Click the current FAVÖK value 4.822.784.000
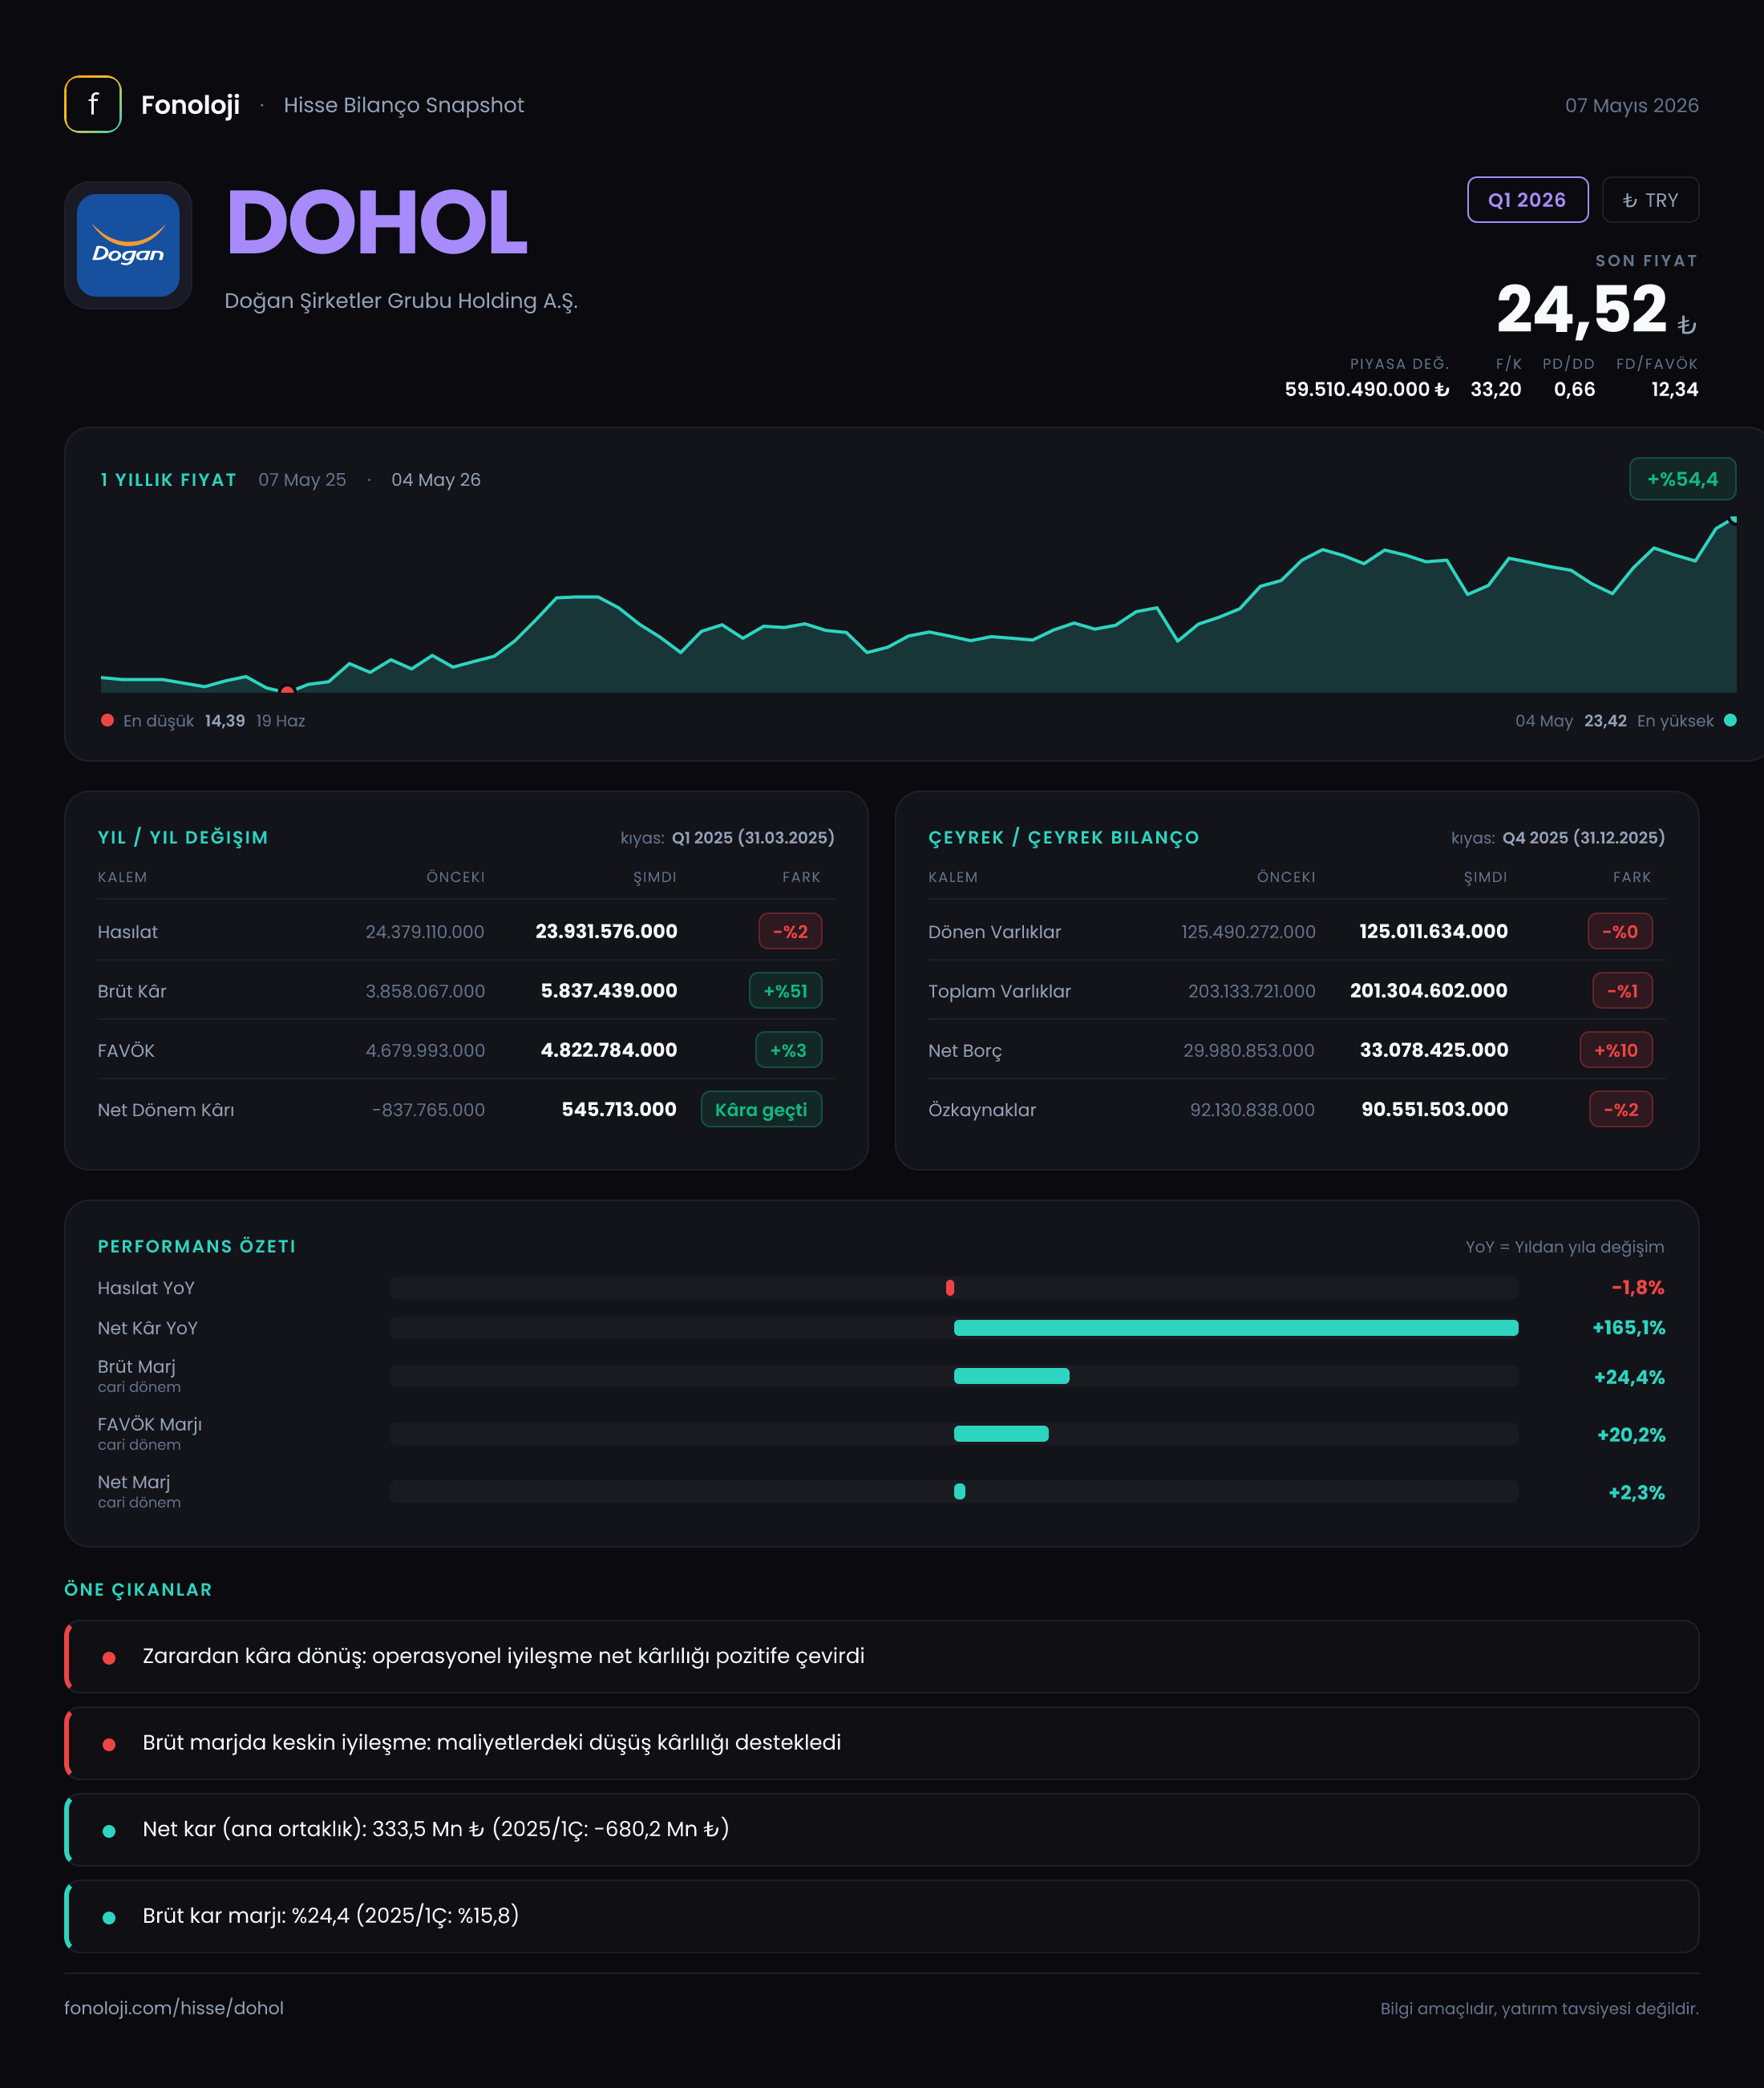This screenshot has width=1764, height=2088. click(x=609, y=1050)
